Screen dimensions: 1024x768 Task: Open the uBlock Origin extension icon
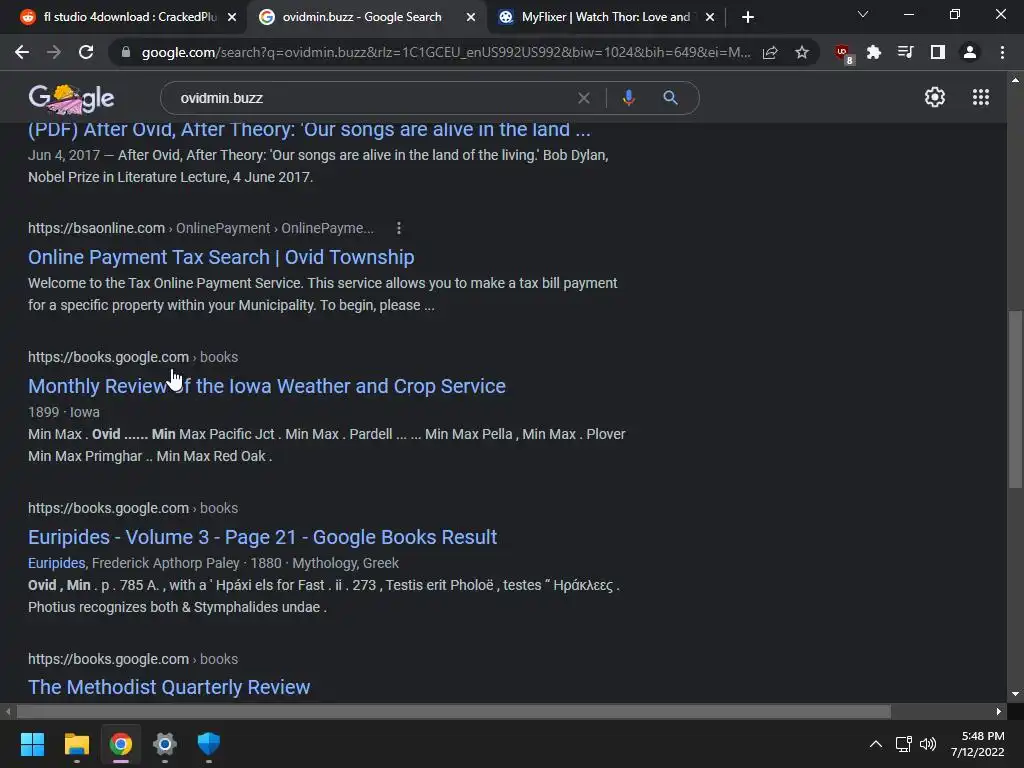click(843, 53)
